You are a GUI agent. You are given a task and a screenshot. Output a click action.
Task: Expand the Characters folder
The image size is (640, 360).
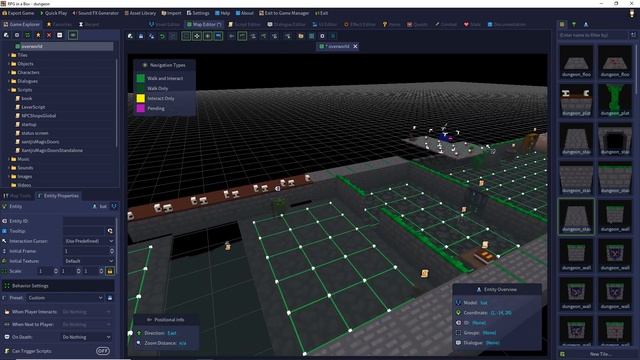9,73
